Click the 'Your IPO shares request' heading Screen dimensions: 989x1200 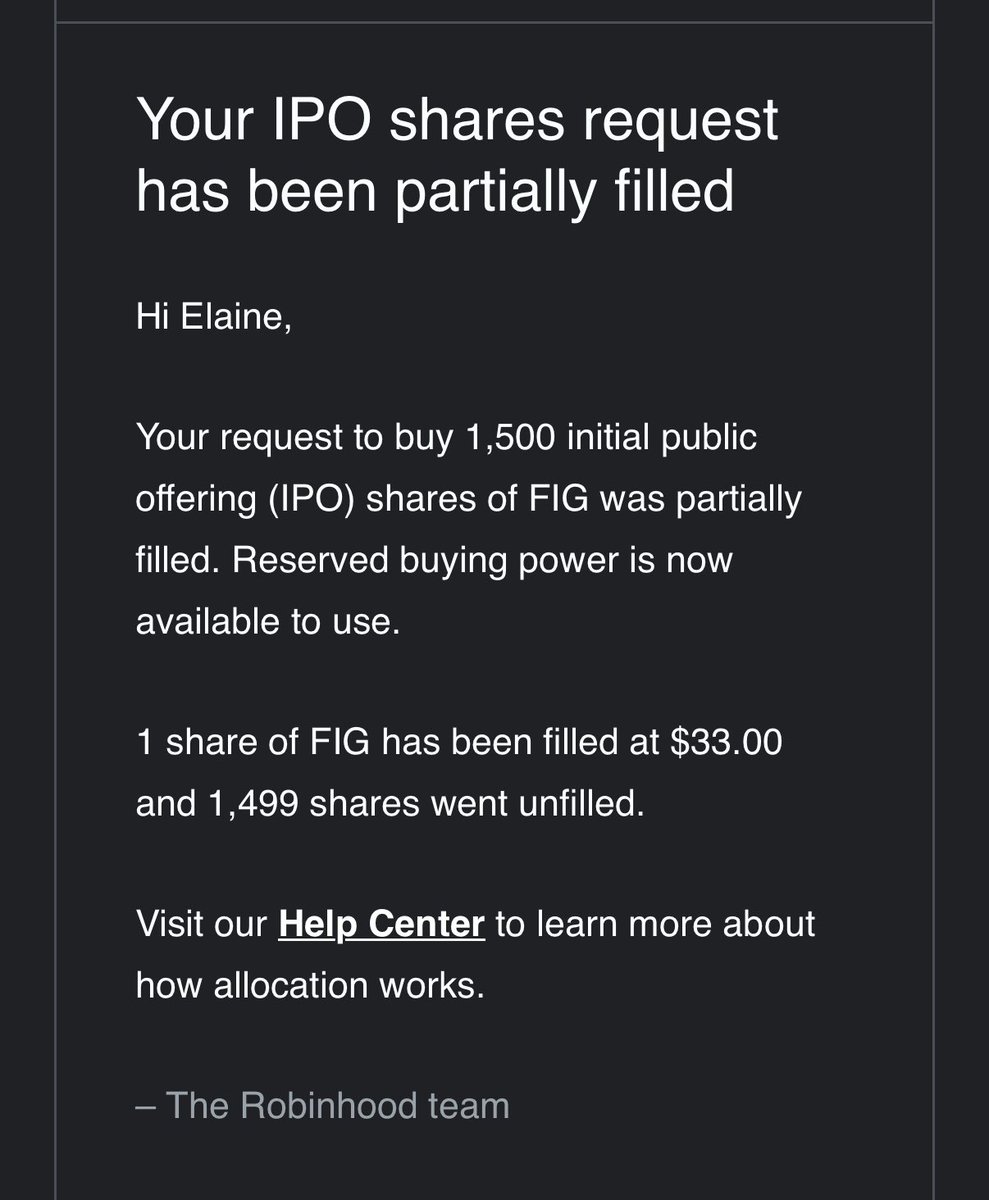(x=457, y=121)
